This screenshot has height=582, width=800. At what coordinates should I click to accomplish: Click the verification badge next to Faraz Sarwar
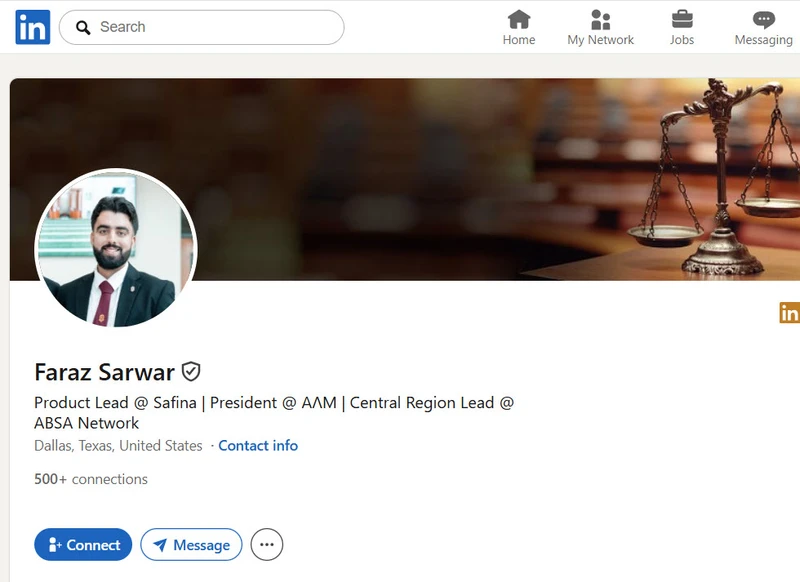click(190, 371)
